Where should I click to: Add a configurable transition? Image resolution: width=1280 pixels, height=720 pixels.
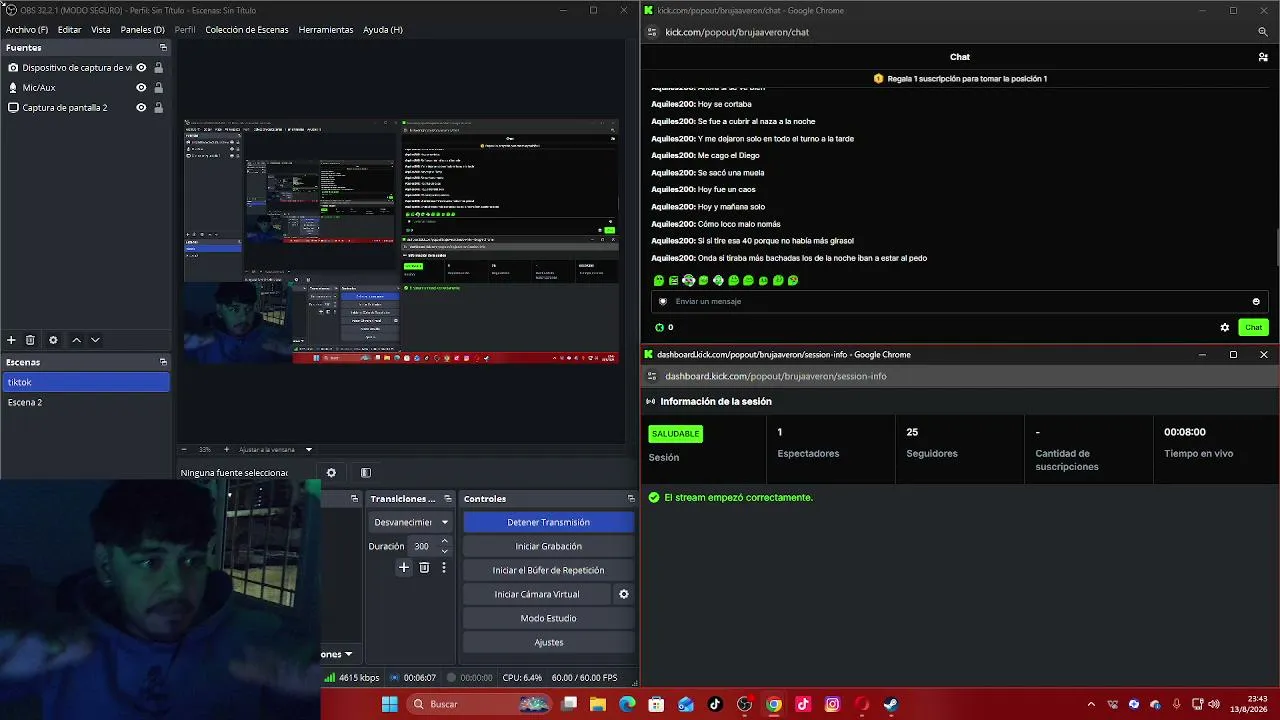tap(404, 568)
